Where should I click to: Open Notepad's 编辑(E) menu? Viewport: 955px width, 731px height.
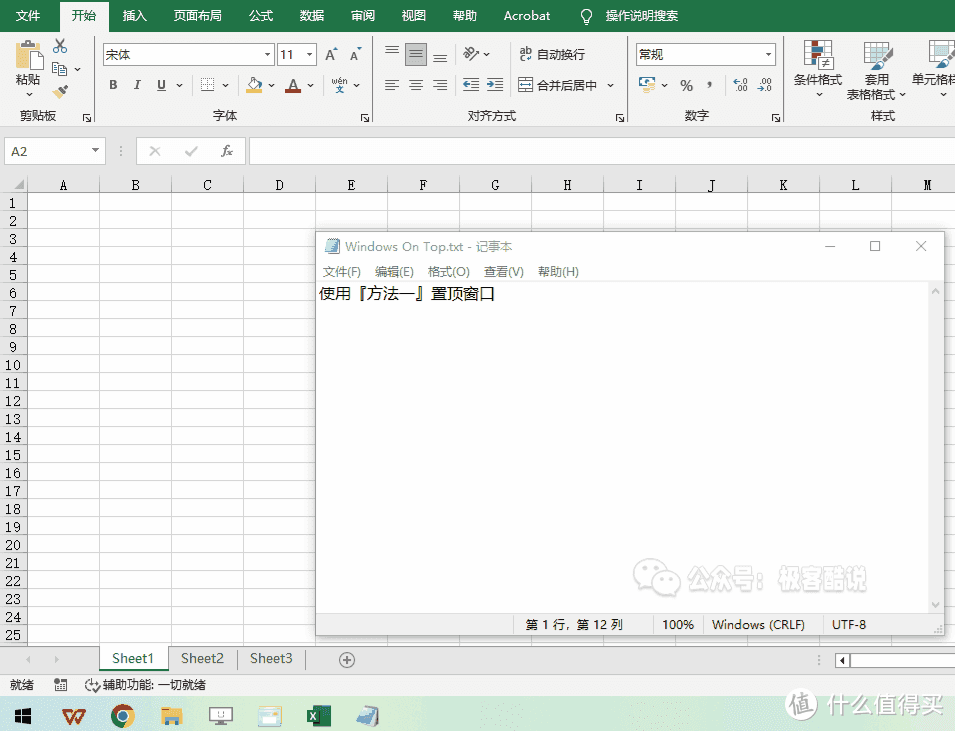point(394,272)
